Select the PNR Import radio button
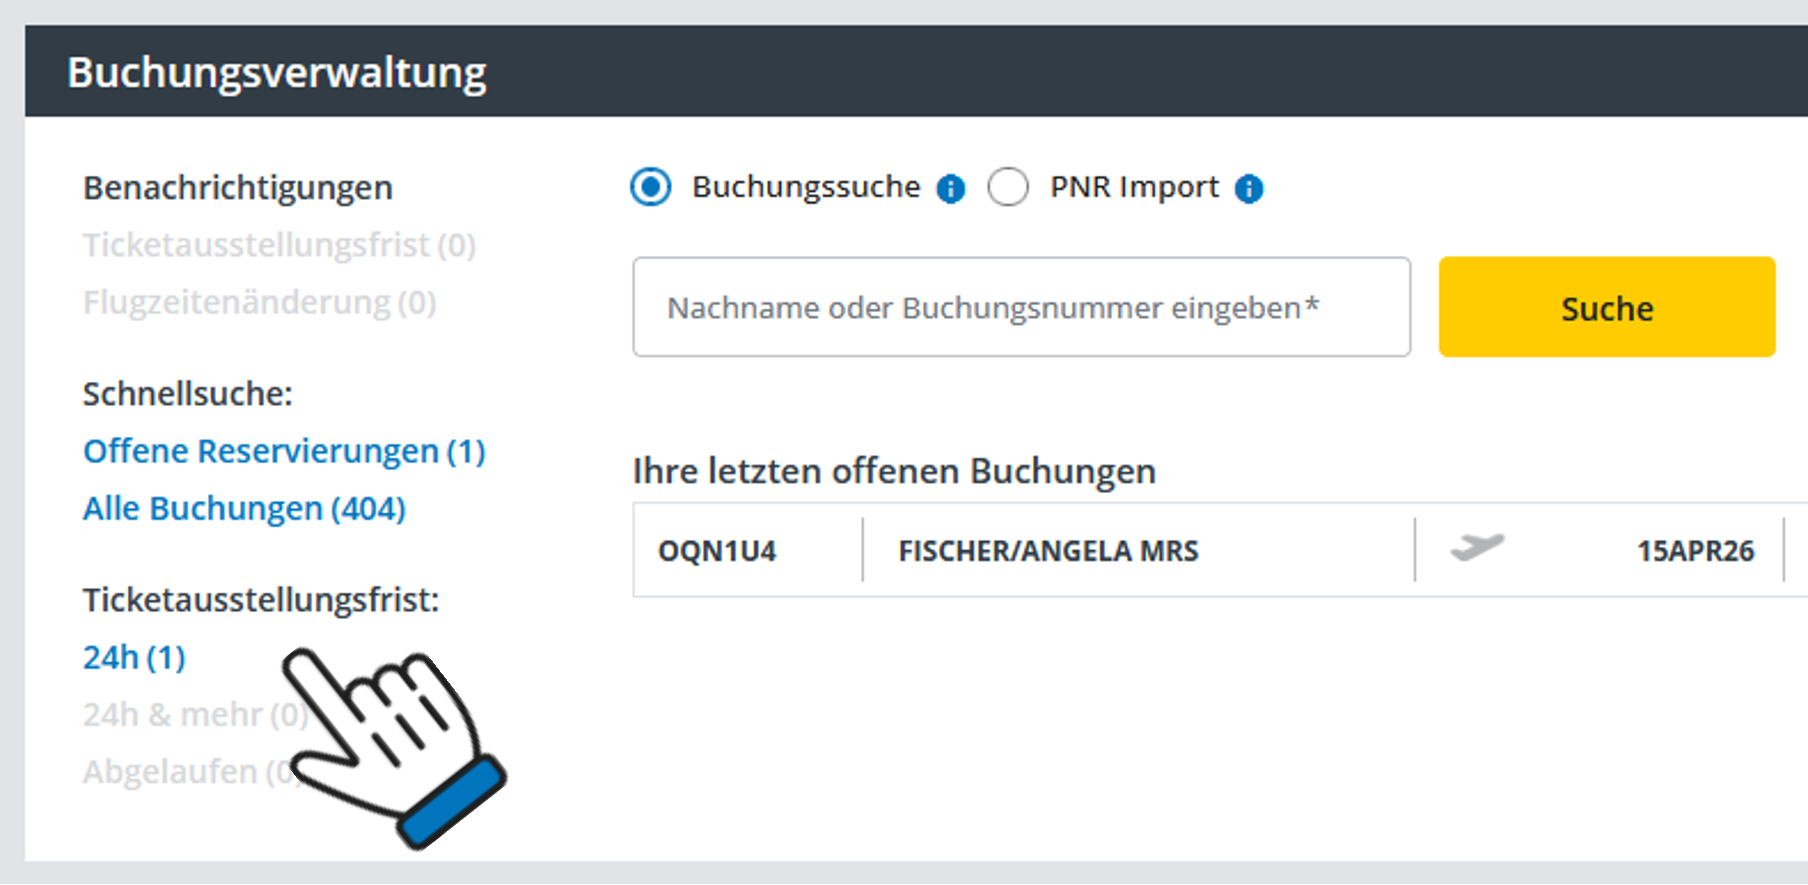 pyautogui.click(x=1007, y=187)
